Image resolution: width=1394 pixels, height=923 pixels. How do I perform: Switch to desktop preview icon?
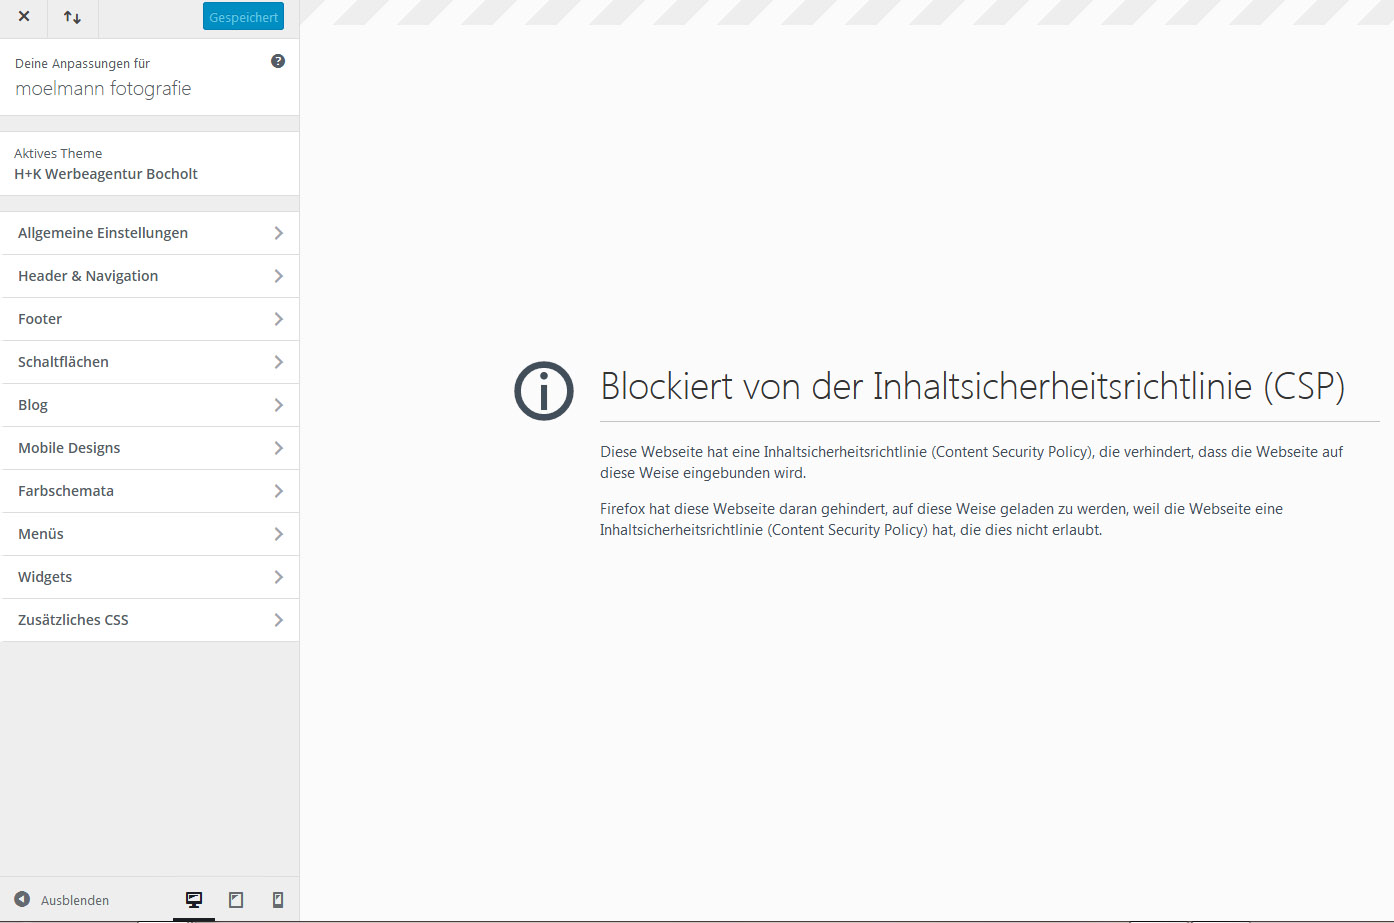[x=194, y=900]
